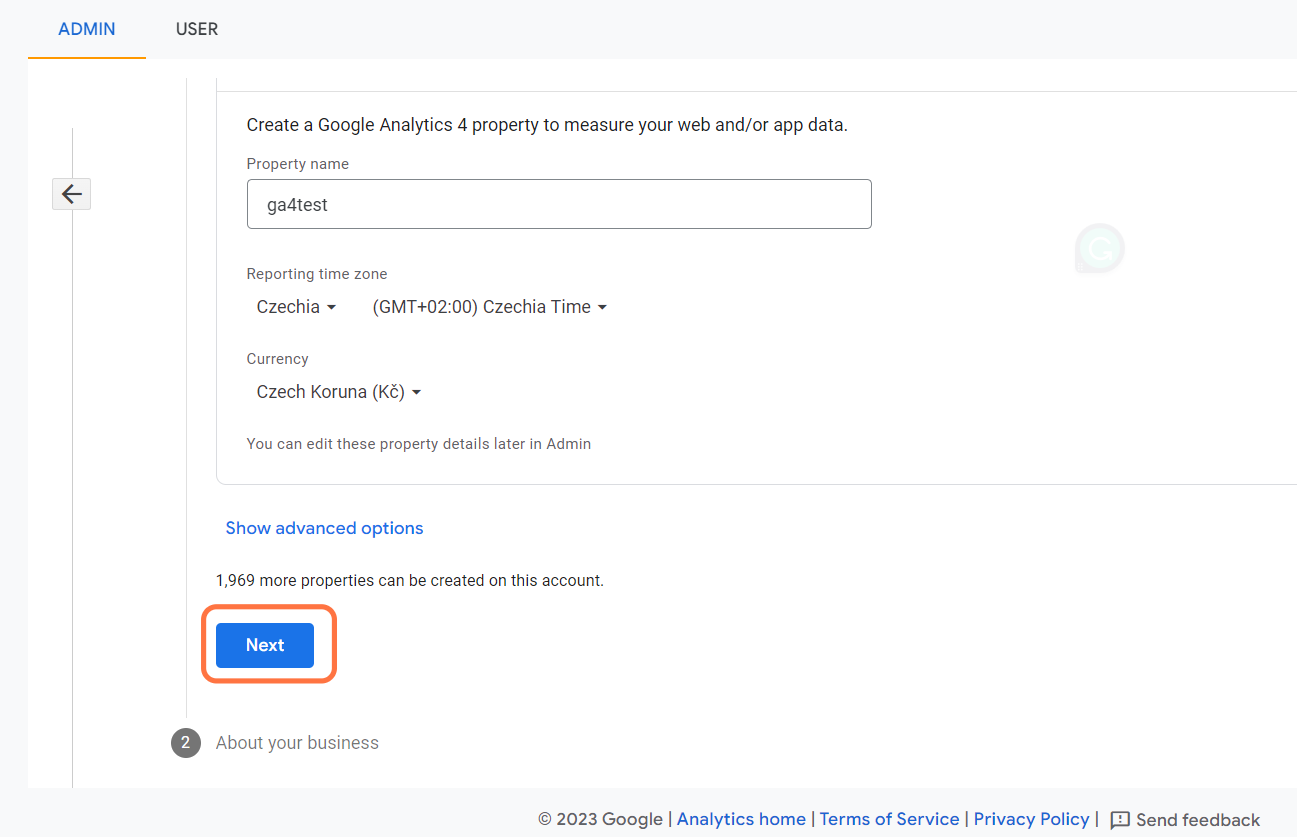Click the '1,969 more properties' message

coord(410,580)
